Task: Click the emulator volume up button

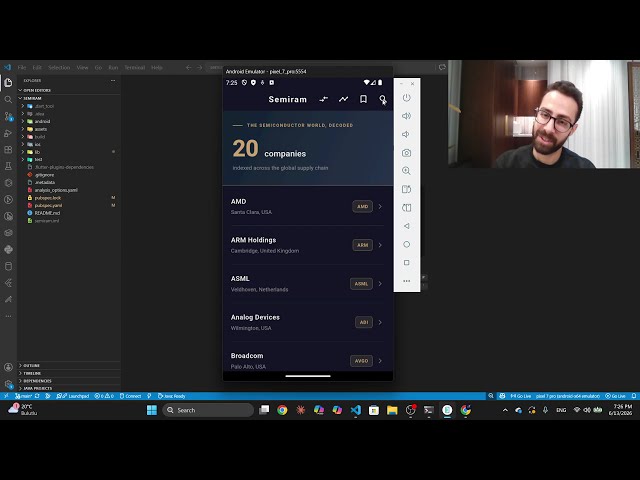Action: (407, 116)
